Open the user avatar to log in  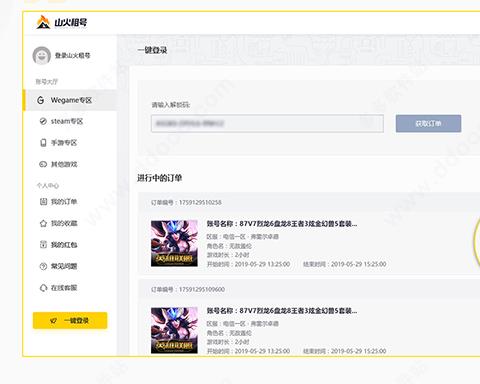pyautogui.click(x=42, y=56)
